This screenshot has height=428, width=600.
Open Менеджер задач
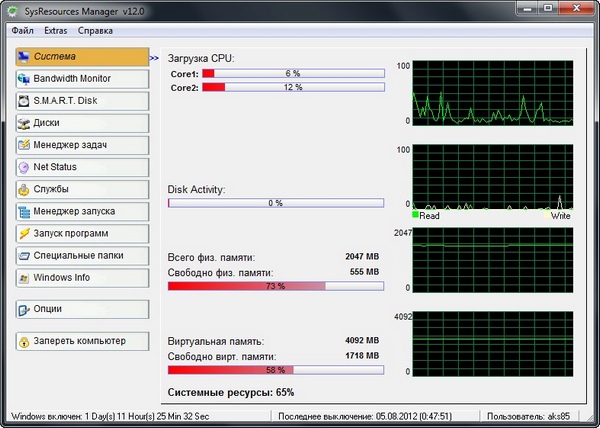[x=82, y=145]
